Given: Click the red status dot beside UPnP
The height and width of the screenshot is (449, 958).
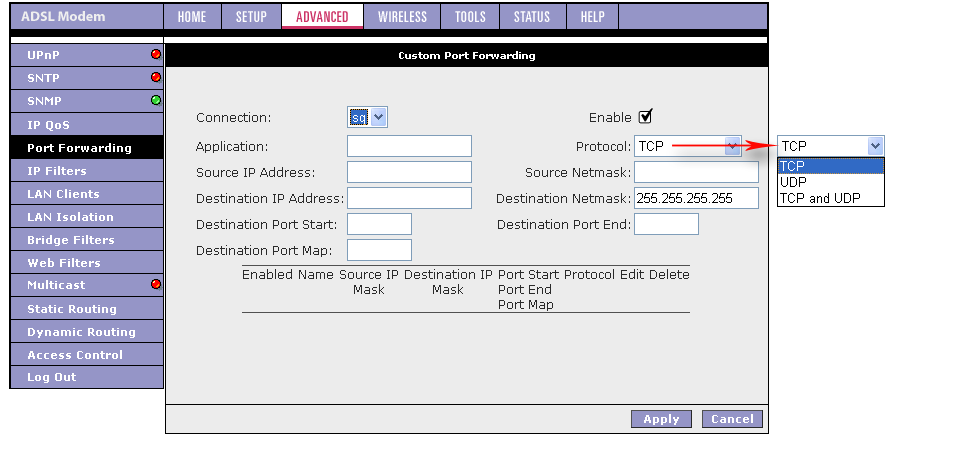Looking at the screenshot, I should (x=156, y=54).
